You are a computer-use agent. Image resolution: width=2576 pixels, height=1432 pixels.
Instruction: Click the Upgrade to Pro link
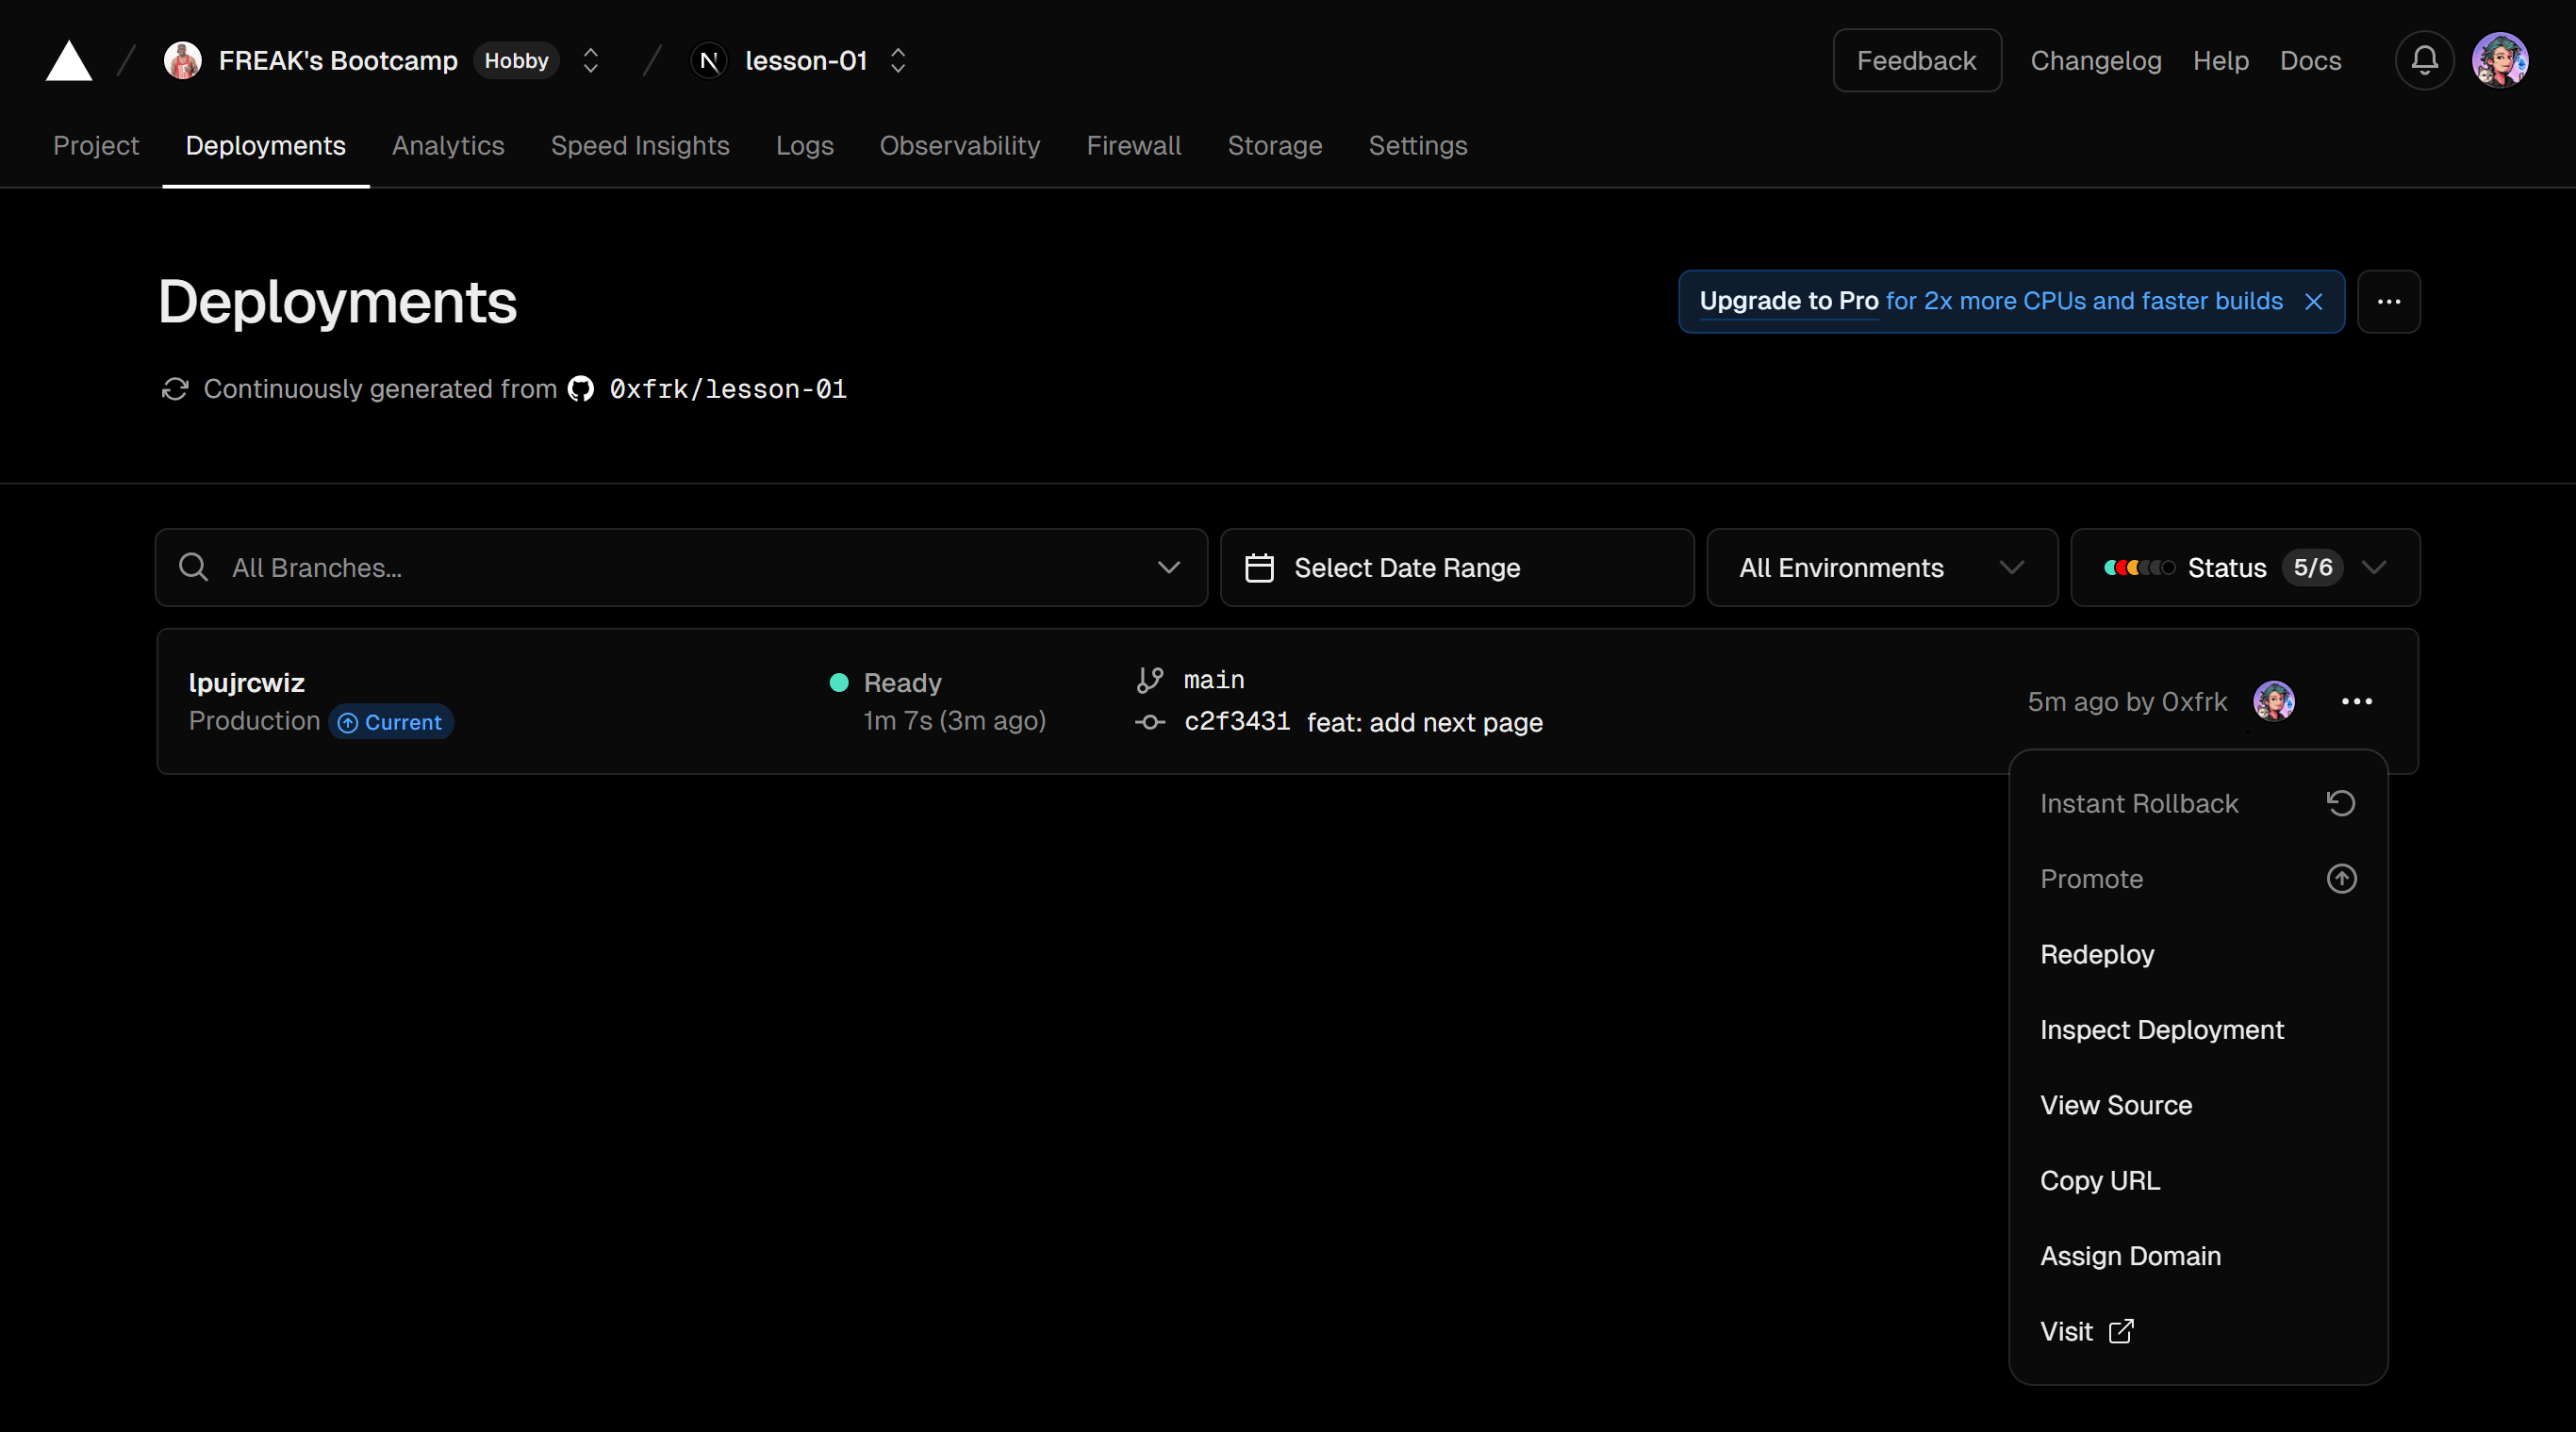1789,301
